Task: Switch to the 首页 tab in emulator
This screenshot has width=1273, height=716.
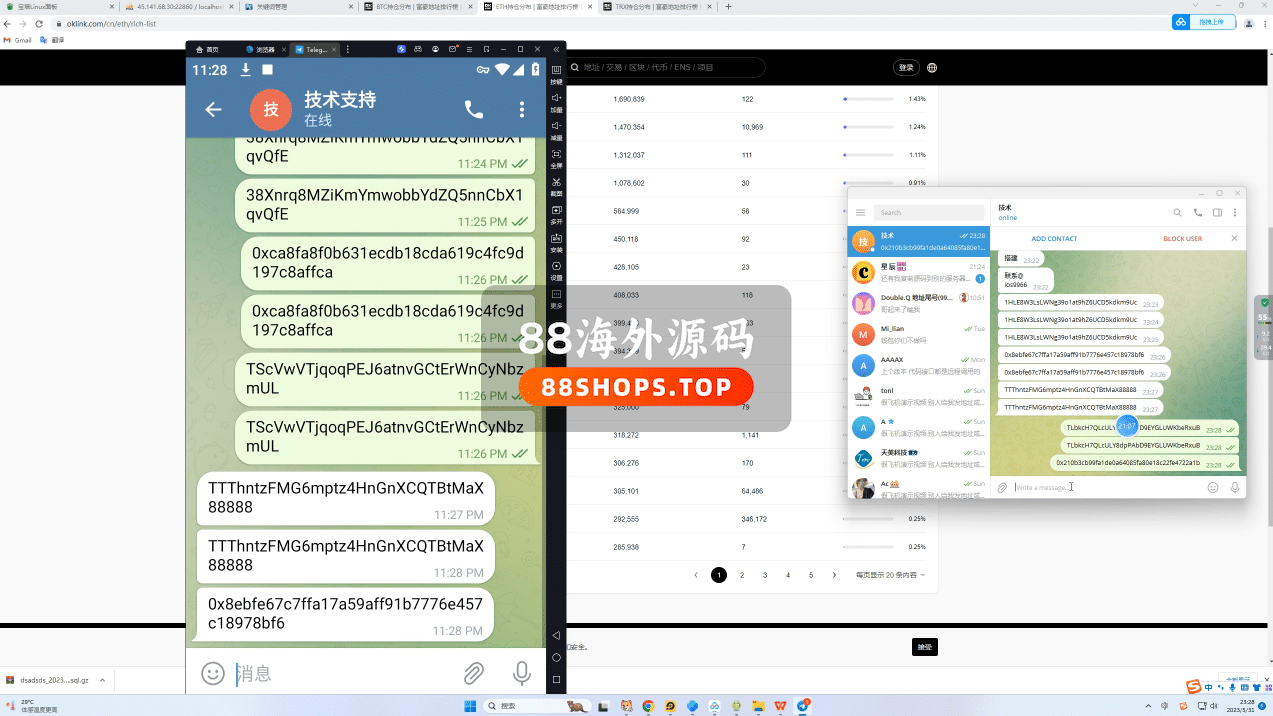Action: [207, 49]
